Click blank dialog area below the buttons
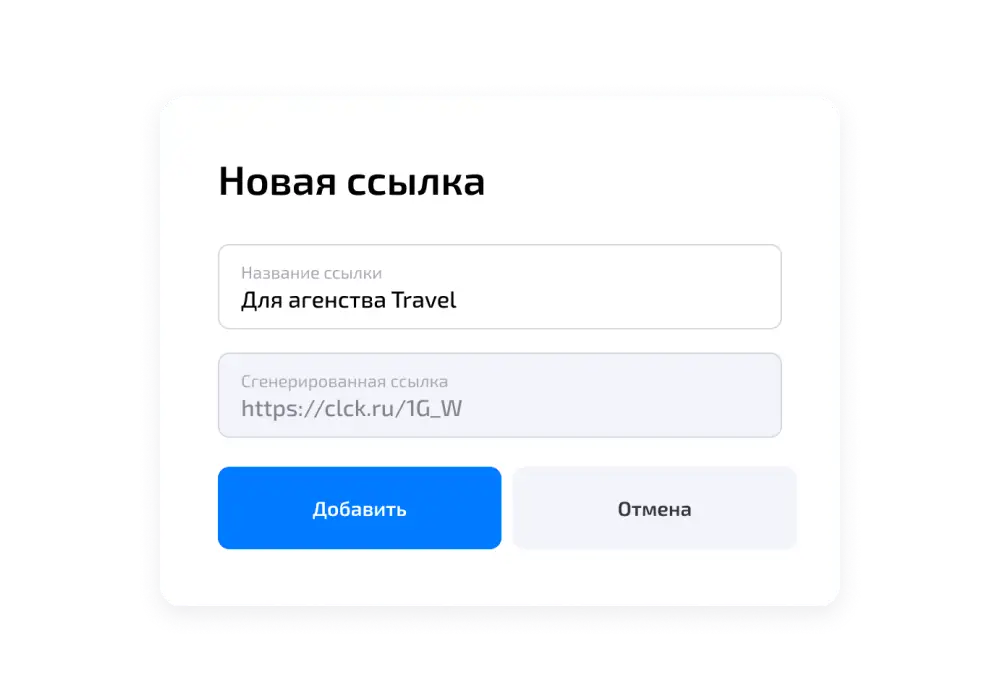 pos(499,578)
